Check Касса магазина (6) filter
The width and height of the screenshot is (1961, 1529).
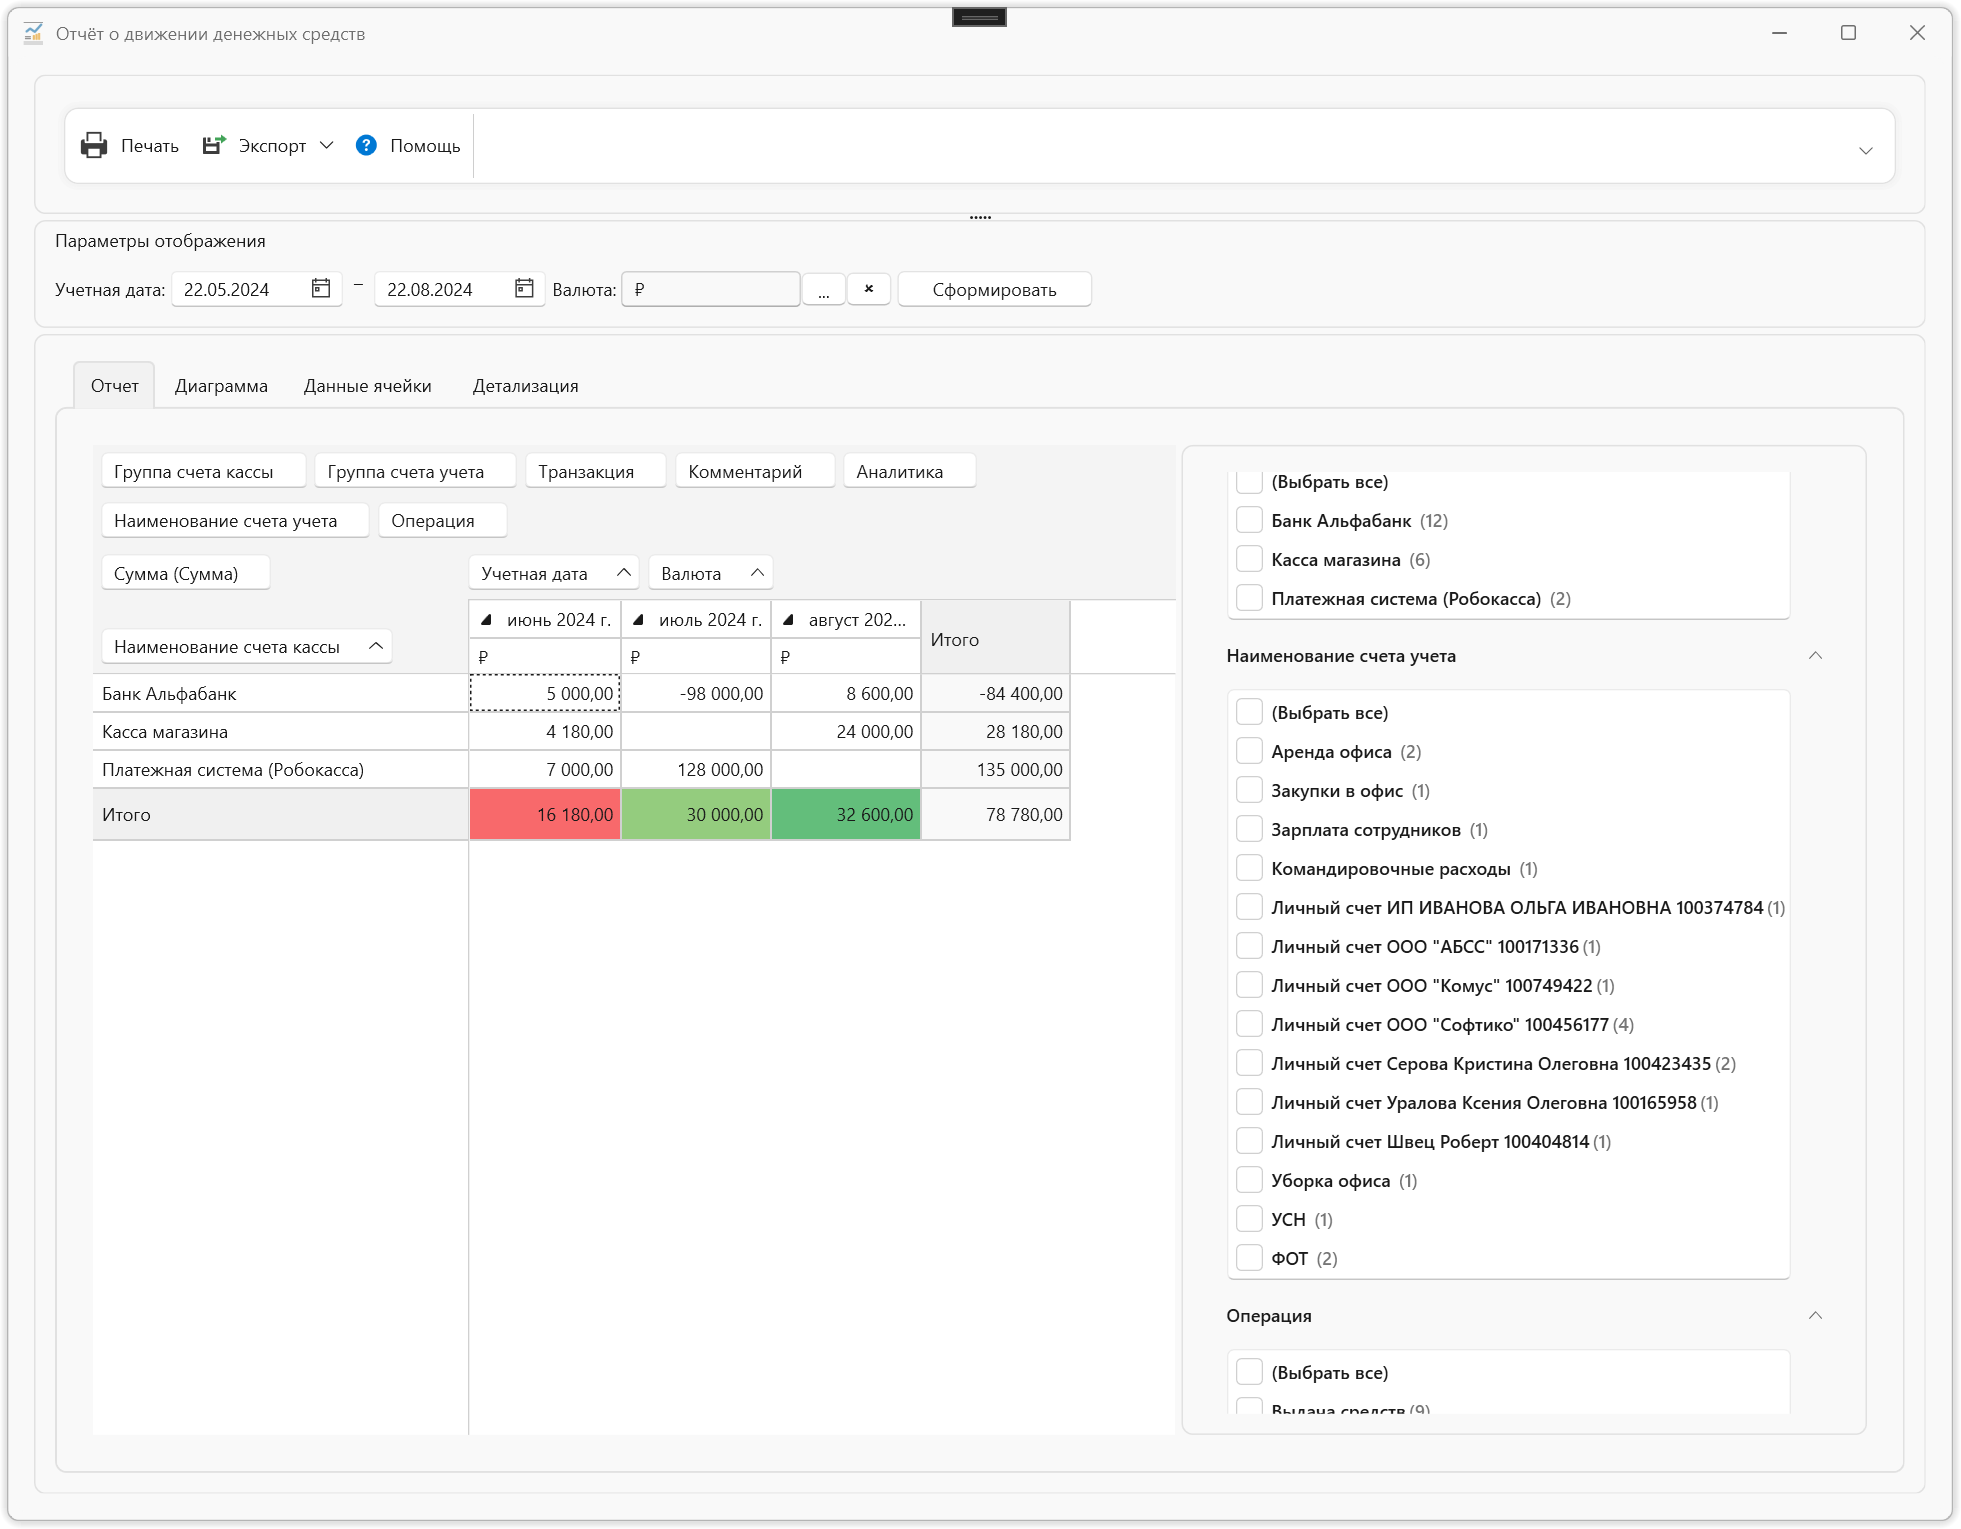pyautogui.click(x=1249, y=559)
